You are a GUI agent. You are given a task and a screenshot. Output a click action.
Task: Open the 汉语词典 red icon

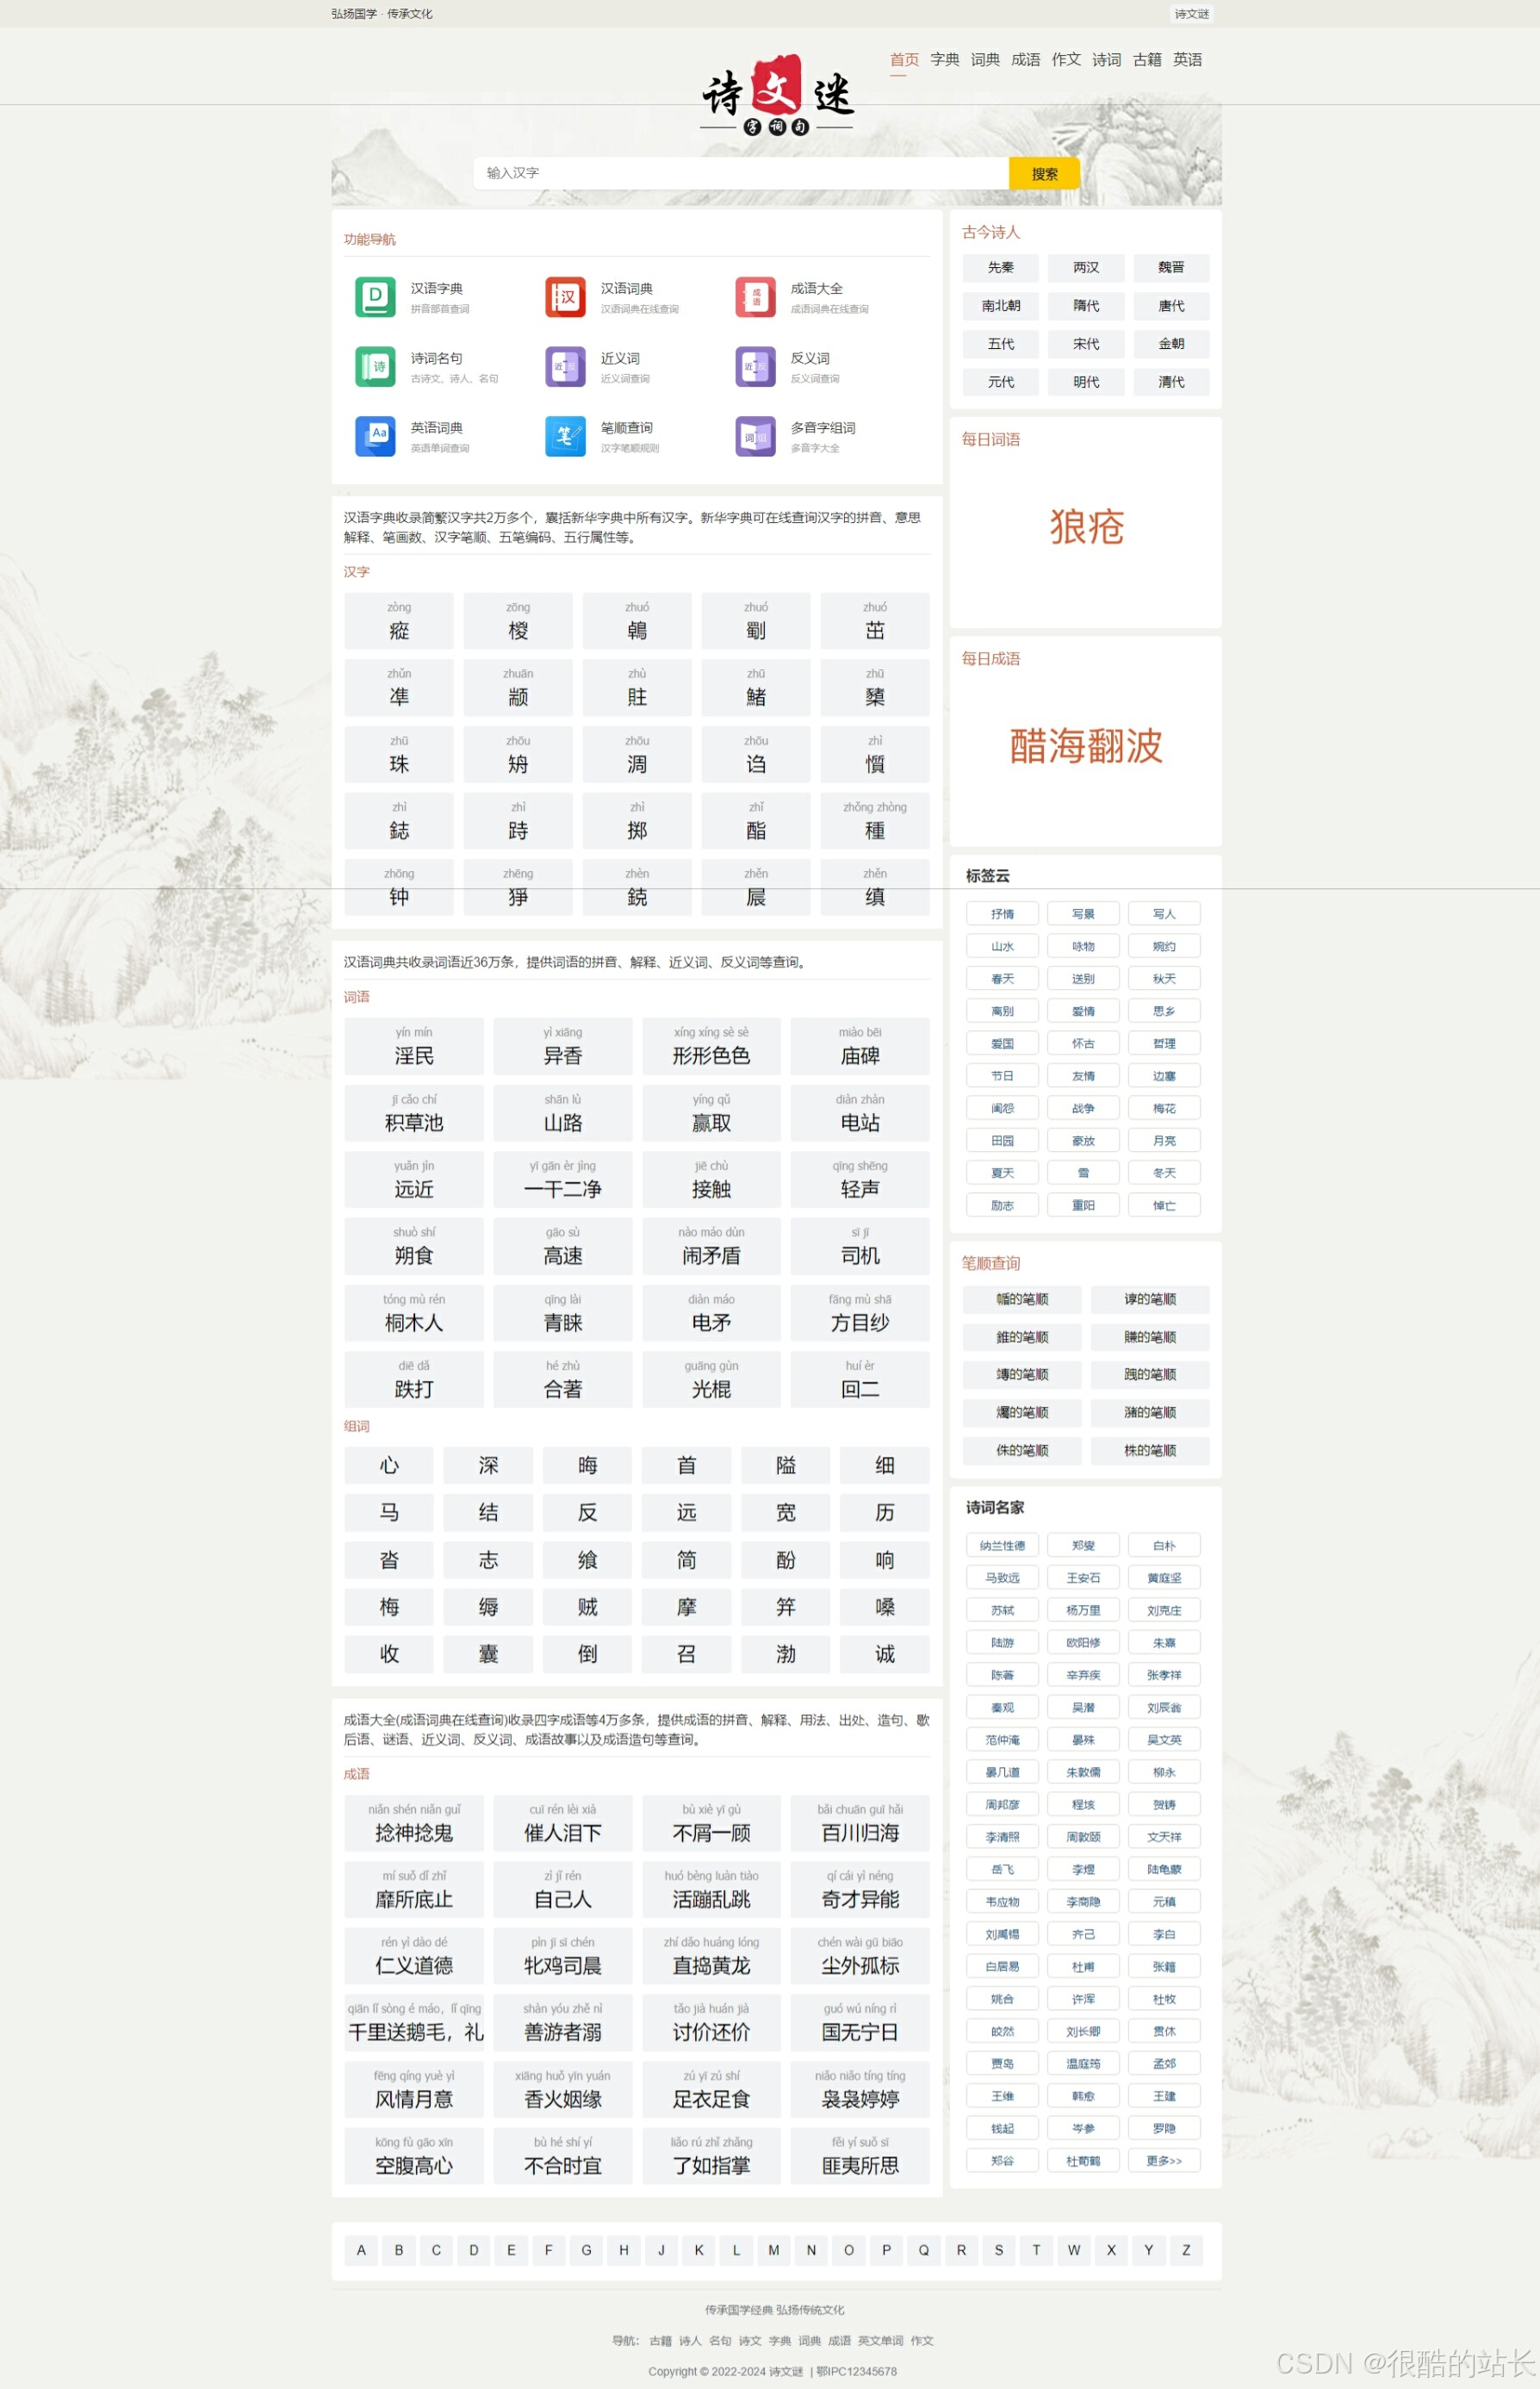[x=565, y=297]
